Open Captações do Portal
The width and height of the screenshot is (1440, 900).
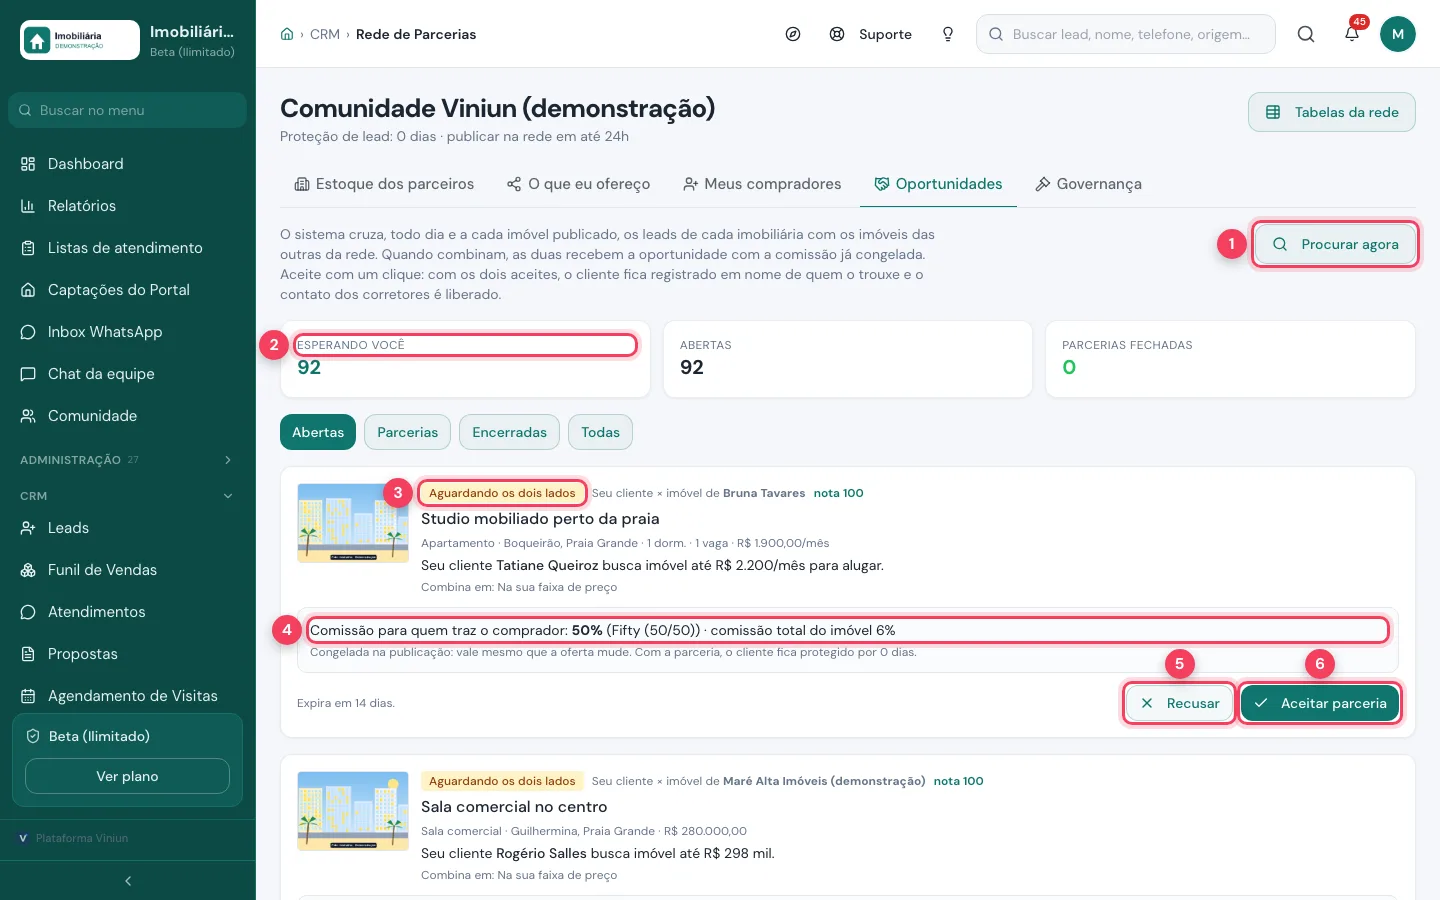pos(127,290)
